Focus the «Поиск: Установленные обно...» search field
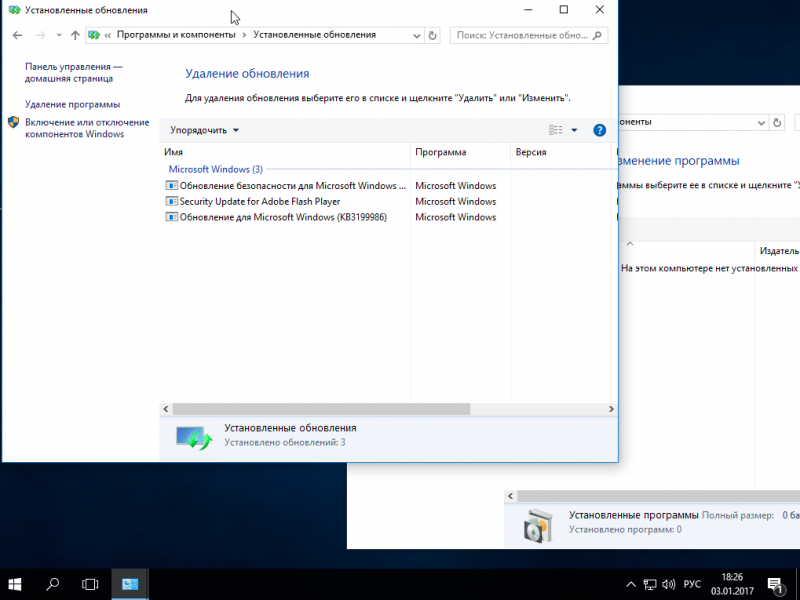The width and height of the screenshot is (800, 600). pyautogui.click(x=529, y=35)
